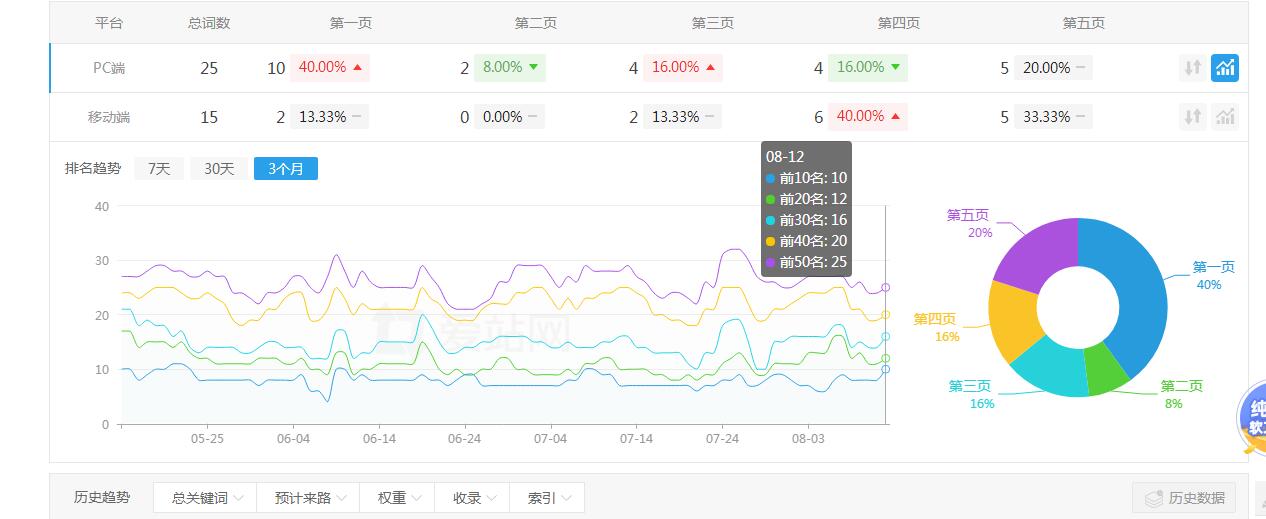The height and width of the screenshot is (519, 1266).
Task: Click the PC端 row sort arrows icon
Action: point(1192,68)
